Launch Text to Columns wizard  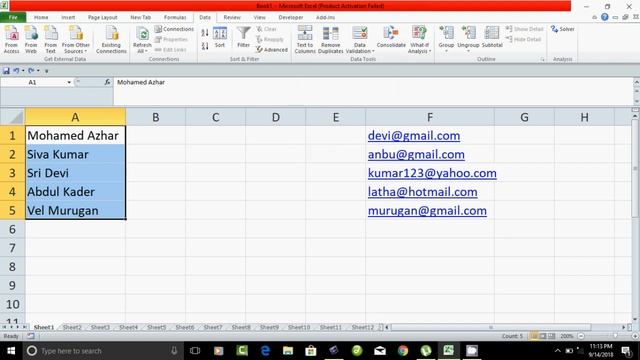click(305, 39)
